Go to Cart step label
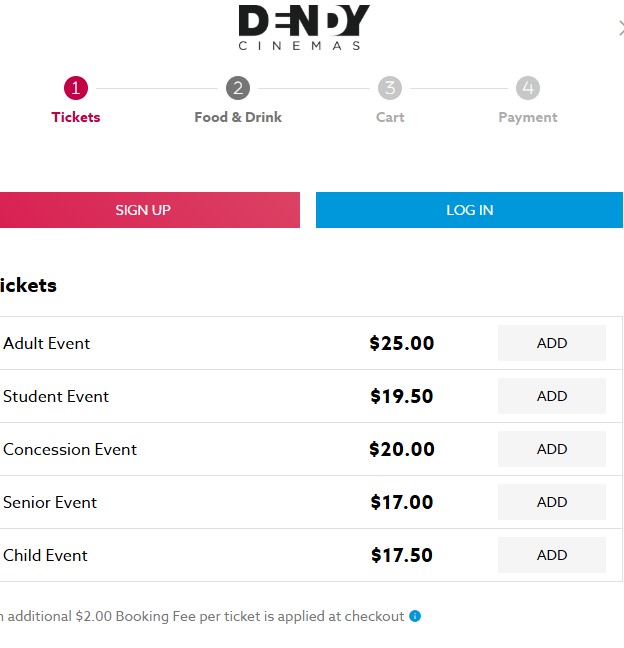 point(390,117)
